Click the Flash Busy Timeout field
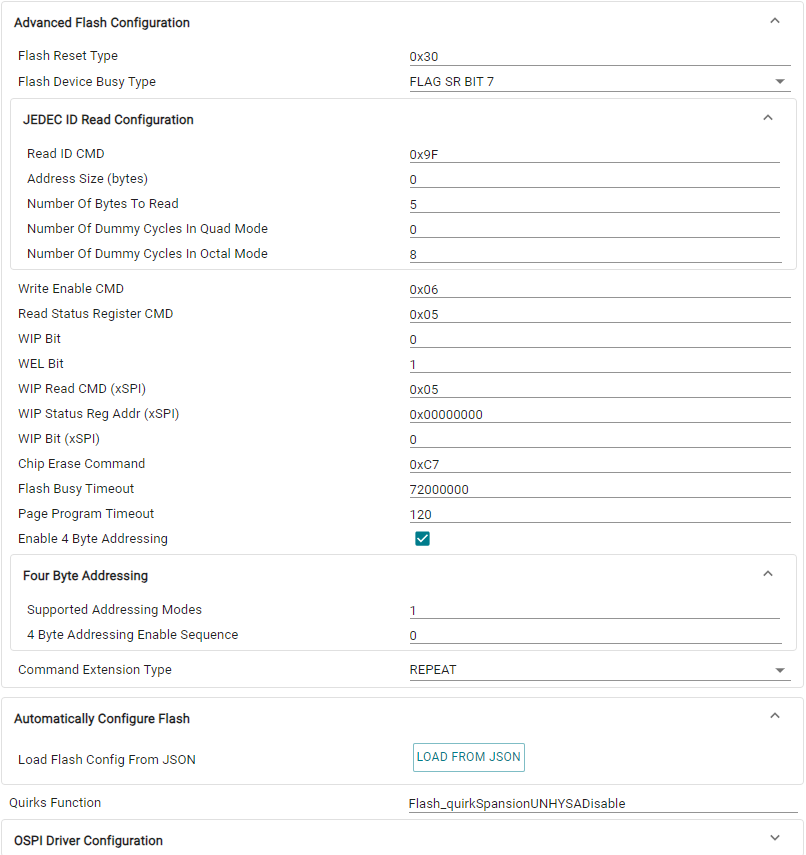This screenshot has width=806, height=855. pyautogui.click(x=600, y=490)
